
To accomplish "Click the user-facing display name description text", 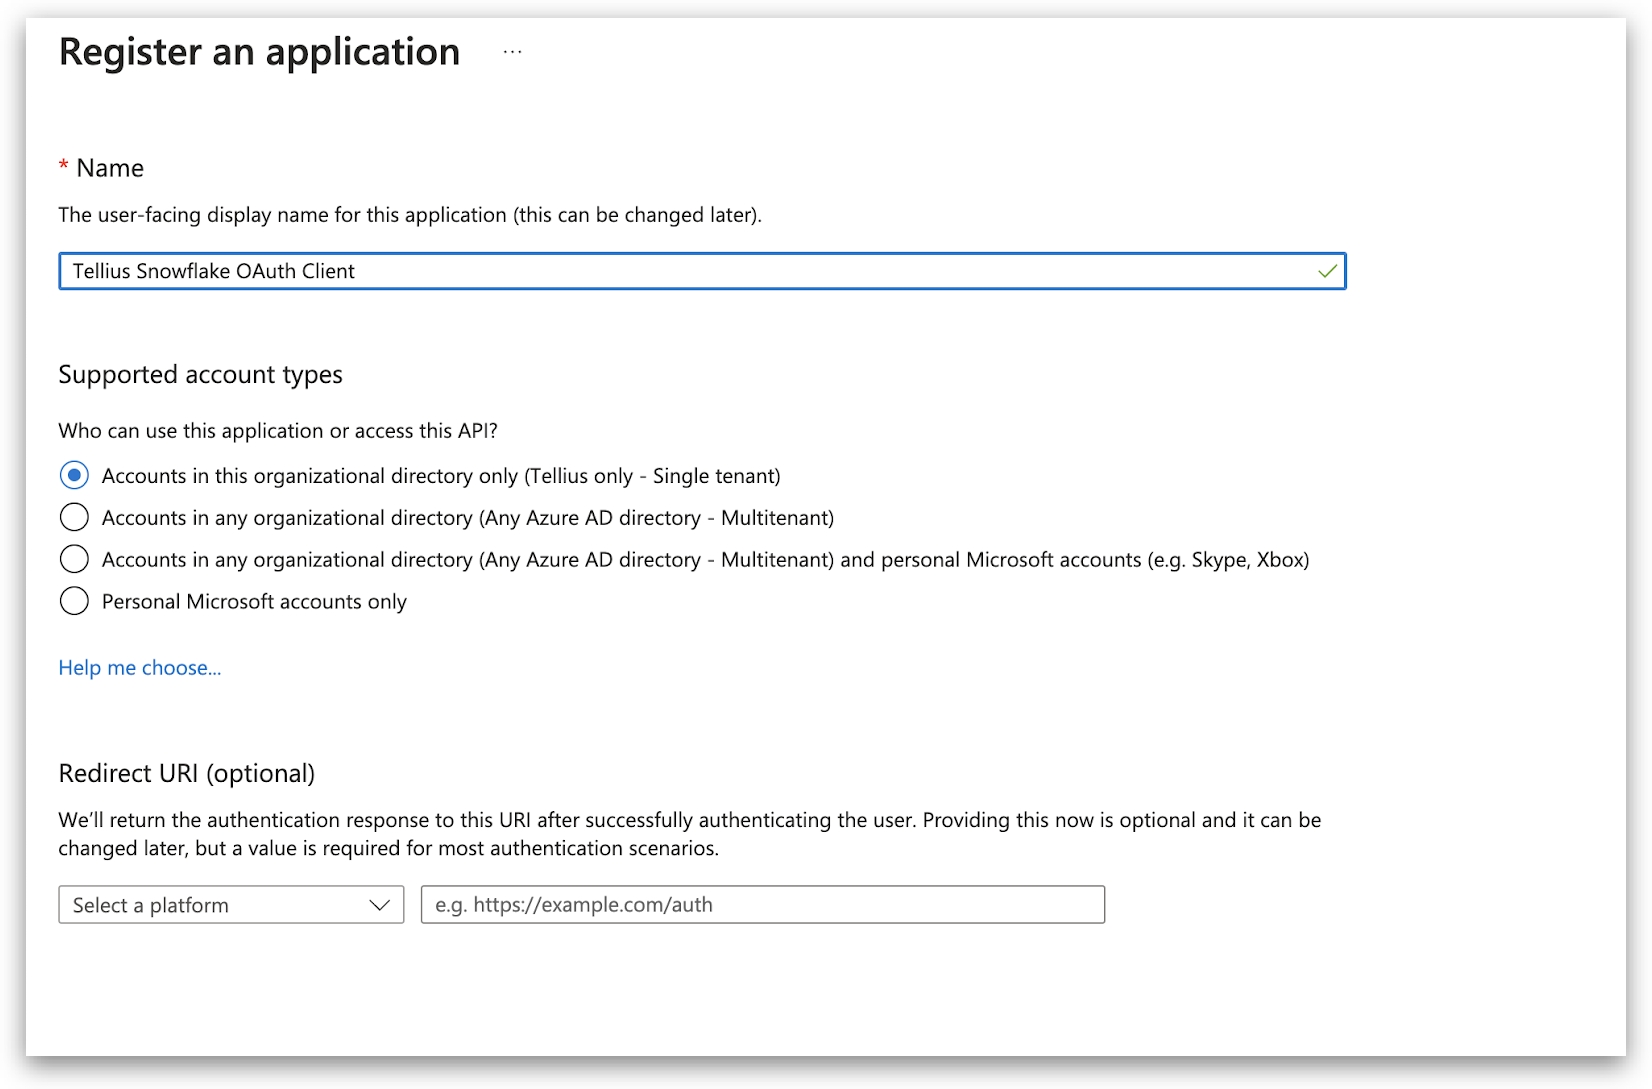I will (409, 215).
